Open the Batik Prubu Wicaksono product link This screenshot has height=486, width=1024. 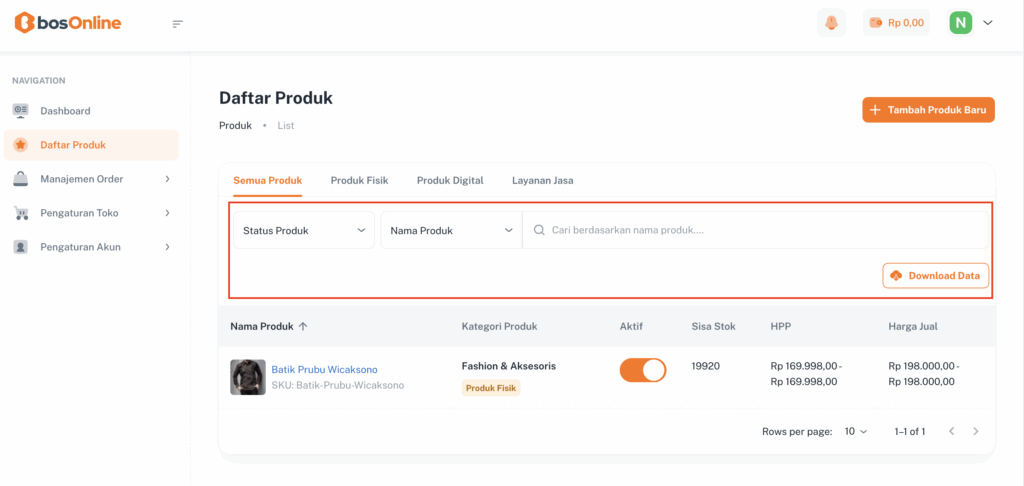click(324, 369)
